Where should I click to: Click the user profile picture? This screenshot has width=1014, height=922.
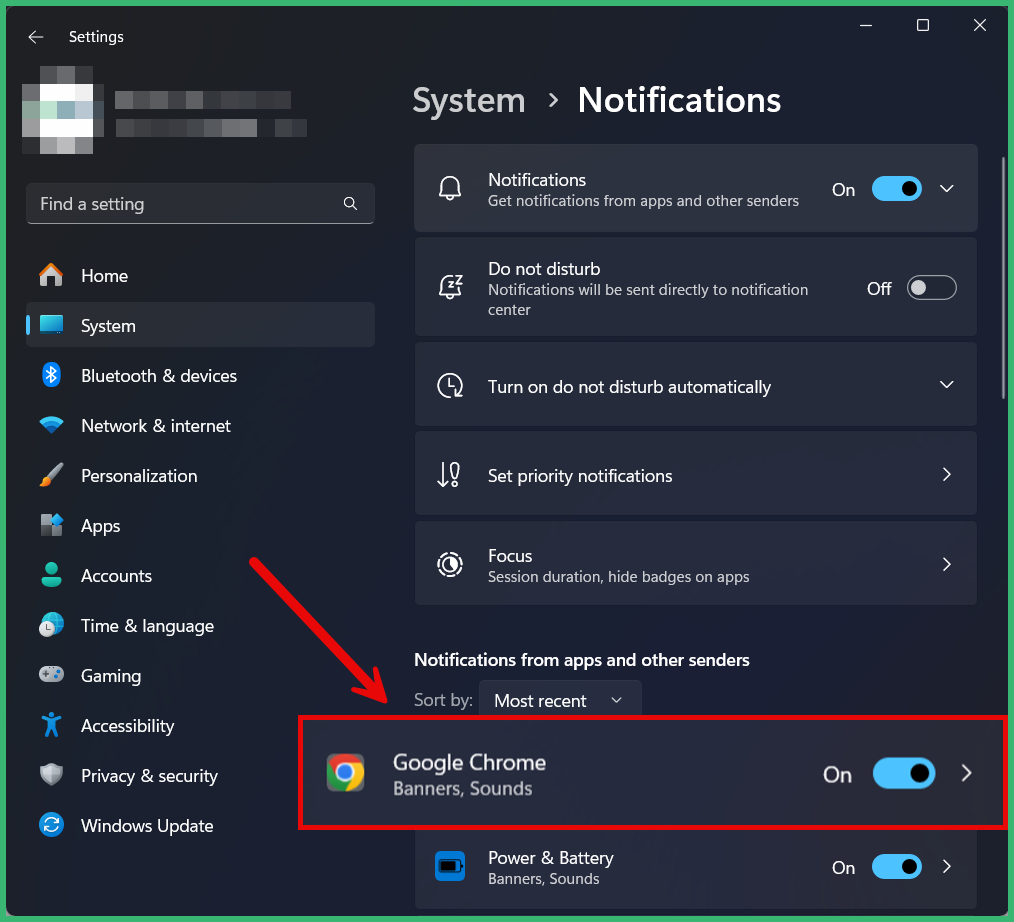[x=62, y=111]
